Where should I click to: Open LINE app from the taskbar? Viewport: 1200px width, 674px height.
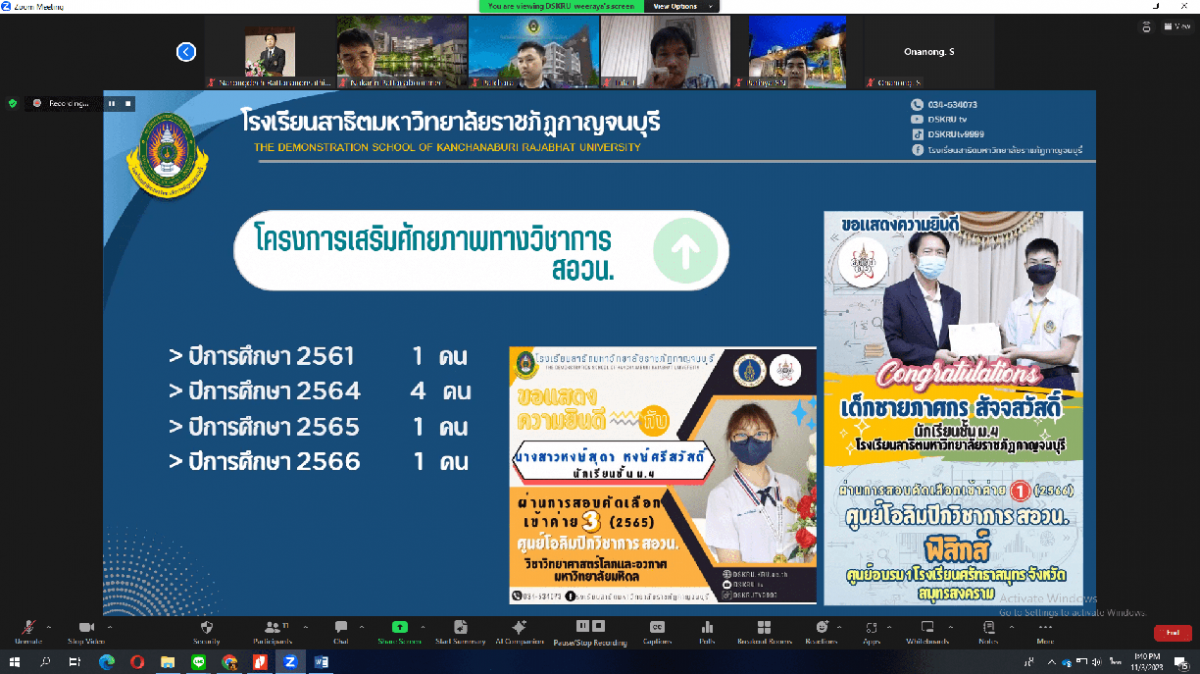(x=198, y=662)
